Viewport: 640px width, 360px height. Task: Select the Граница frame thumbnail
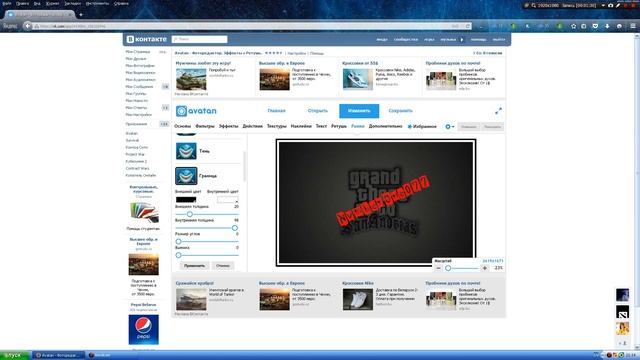coord(186,176)
